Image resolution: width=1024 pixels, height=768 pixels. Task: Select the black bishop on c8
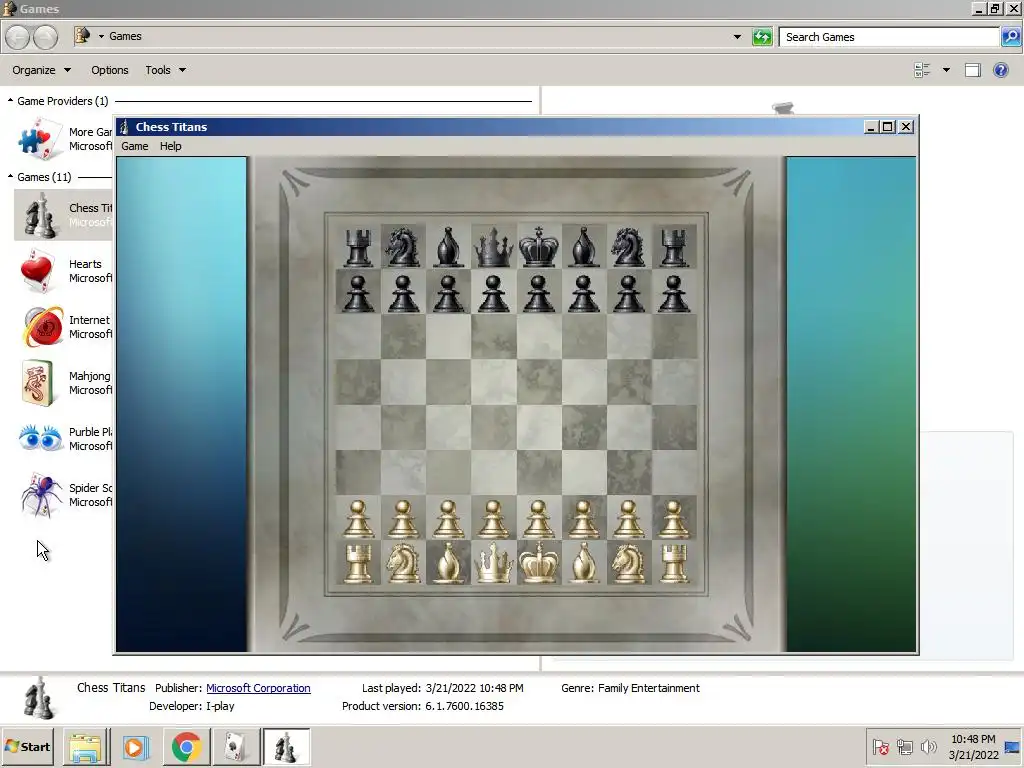tap(448, 247)
